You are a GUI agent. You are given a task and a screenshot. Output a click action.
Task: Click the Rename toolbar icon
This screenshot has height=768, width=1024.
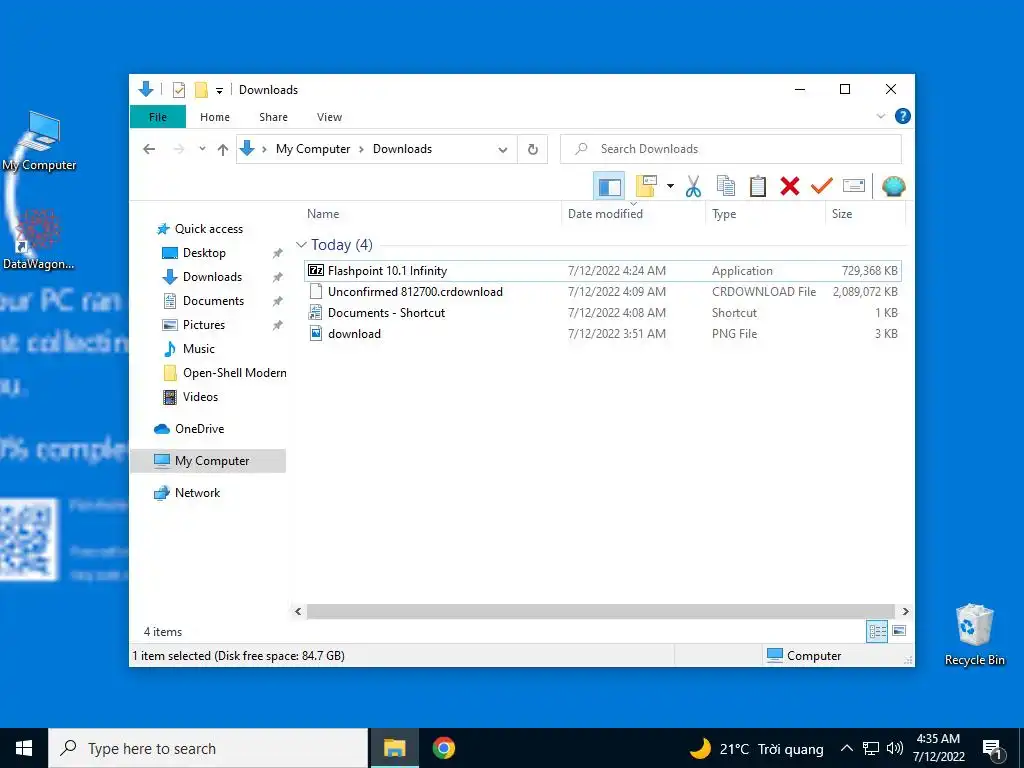854,187
